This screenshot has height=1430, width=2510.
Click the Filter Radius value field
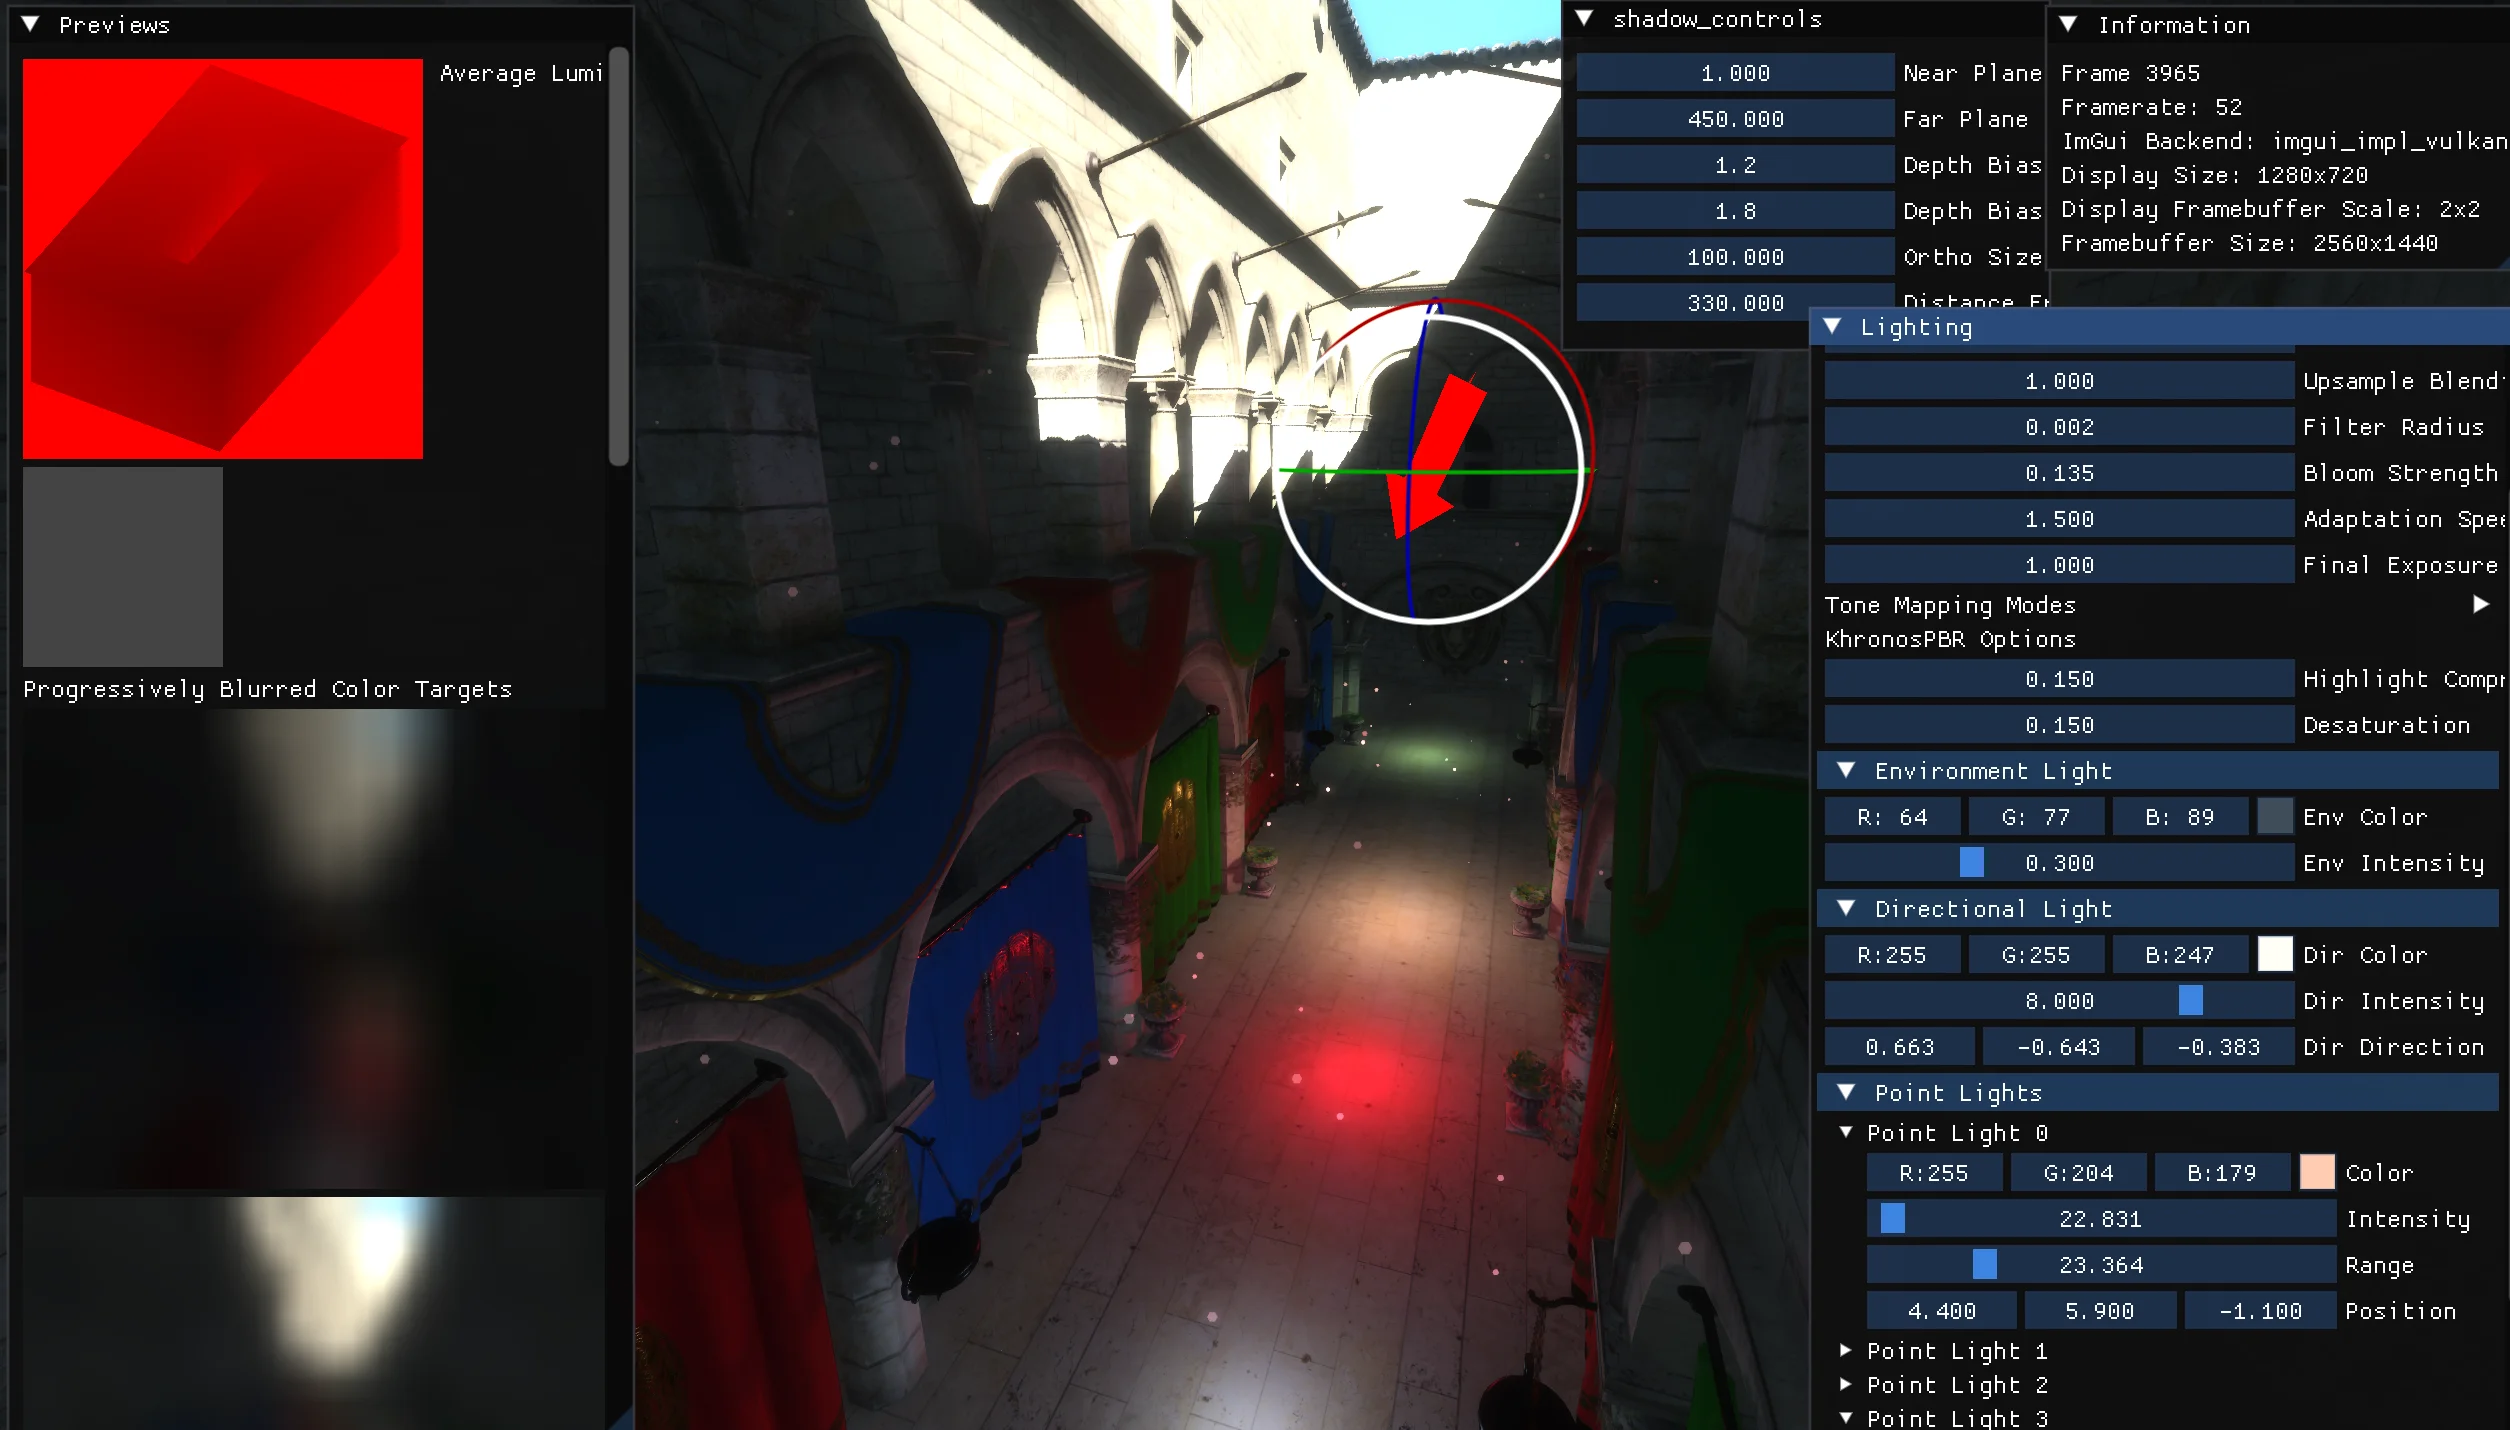pyautogui.click(x=2059, y=426)
